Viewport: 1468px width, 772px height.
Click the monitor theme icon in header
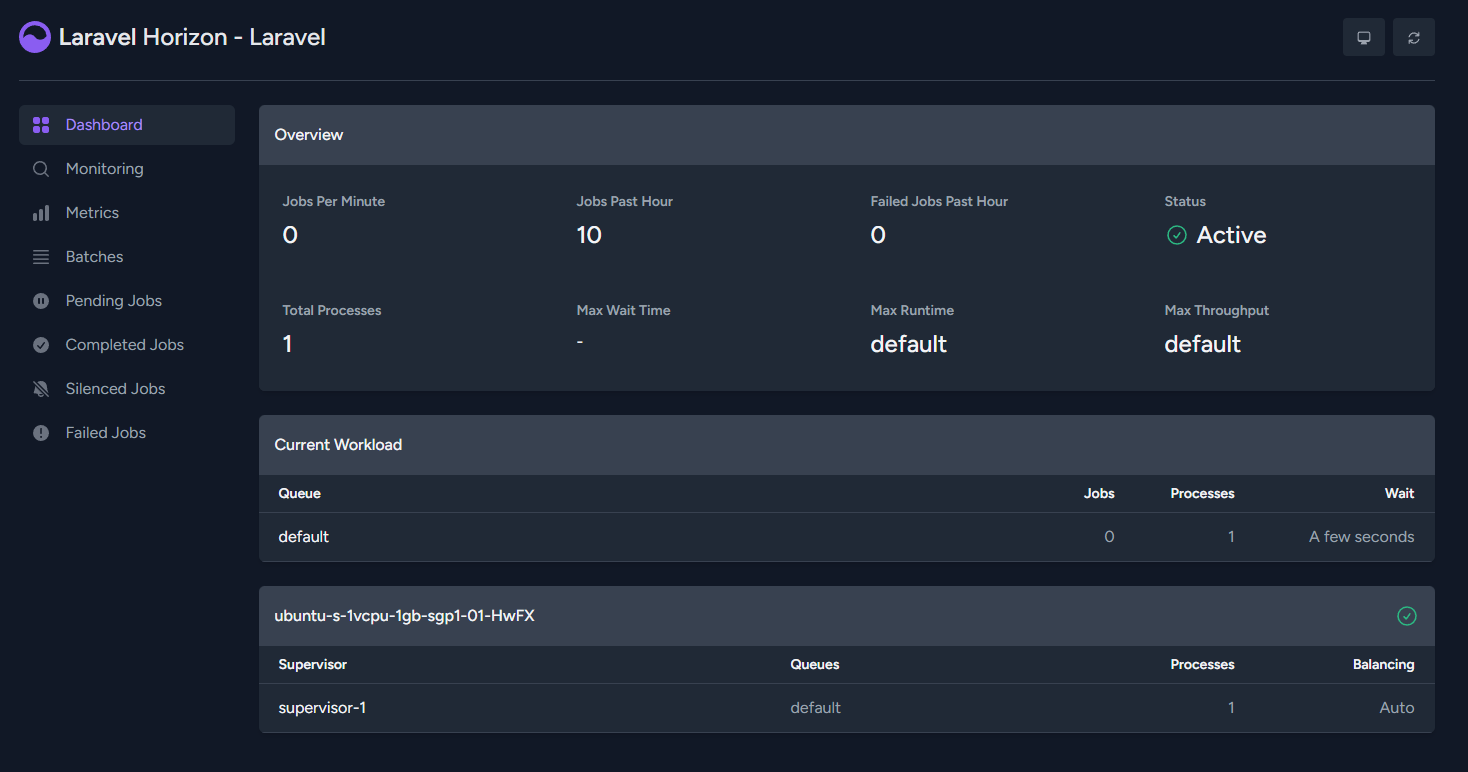pyautogui.click(x=1363, y=37)
